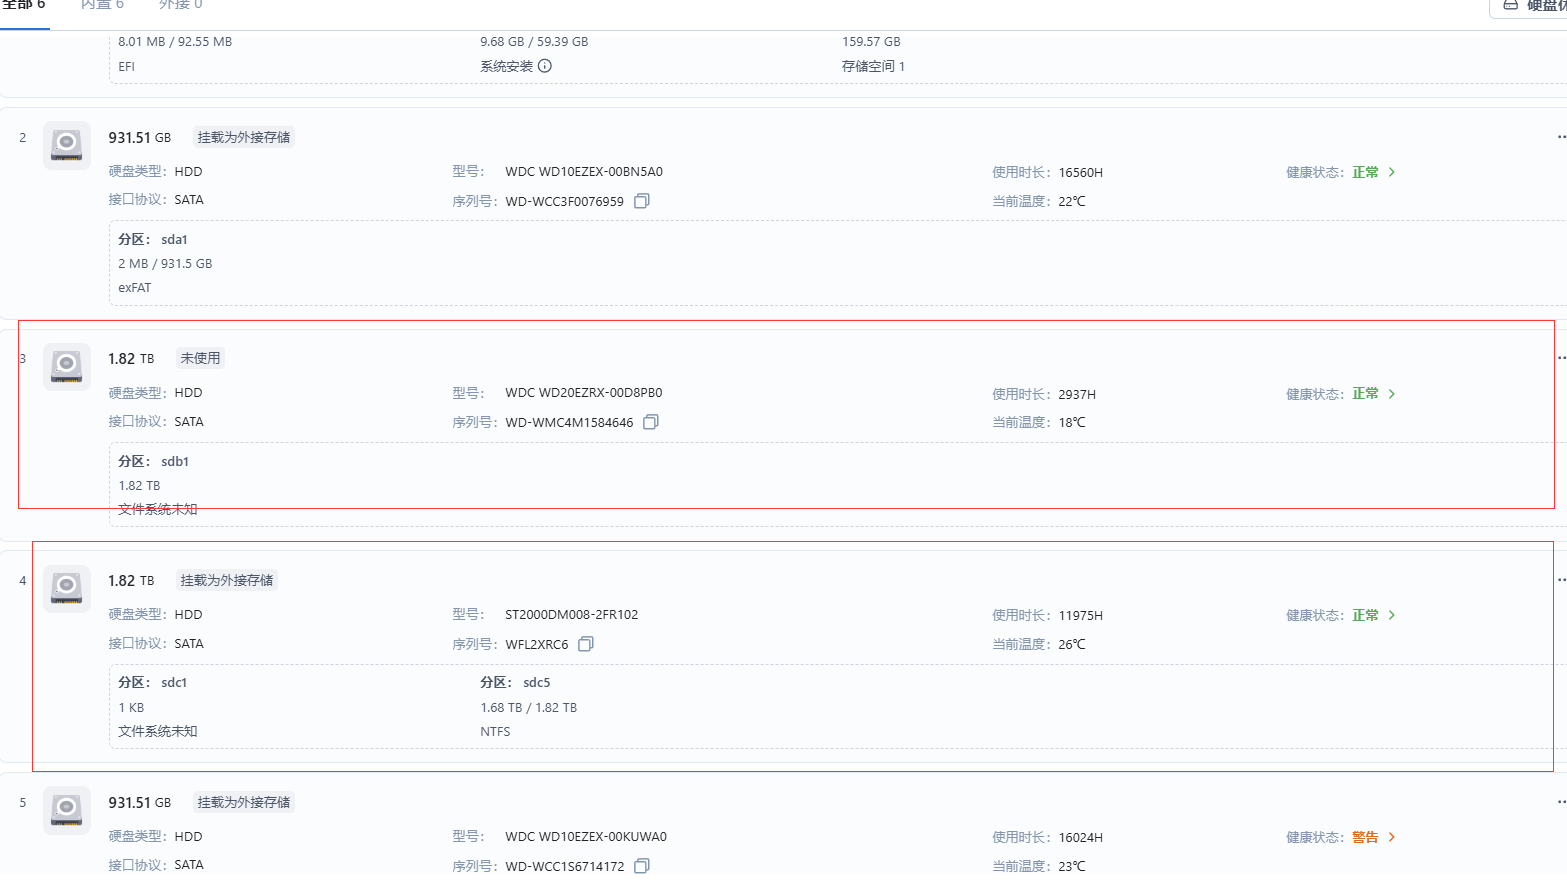Expand health status arrow for WD20EZRX disk
The height and width of the screenshot is (884, 1567).
(1392, 394)
